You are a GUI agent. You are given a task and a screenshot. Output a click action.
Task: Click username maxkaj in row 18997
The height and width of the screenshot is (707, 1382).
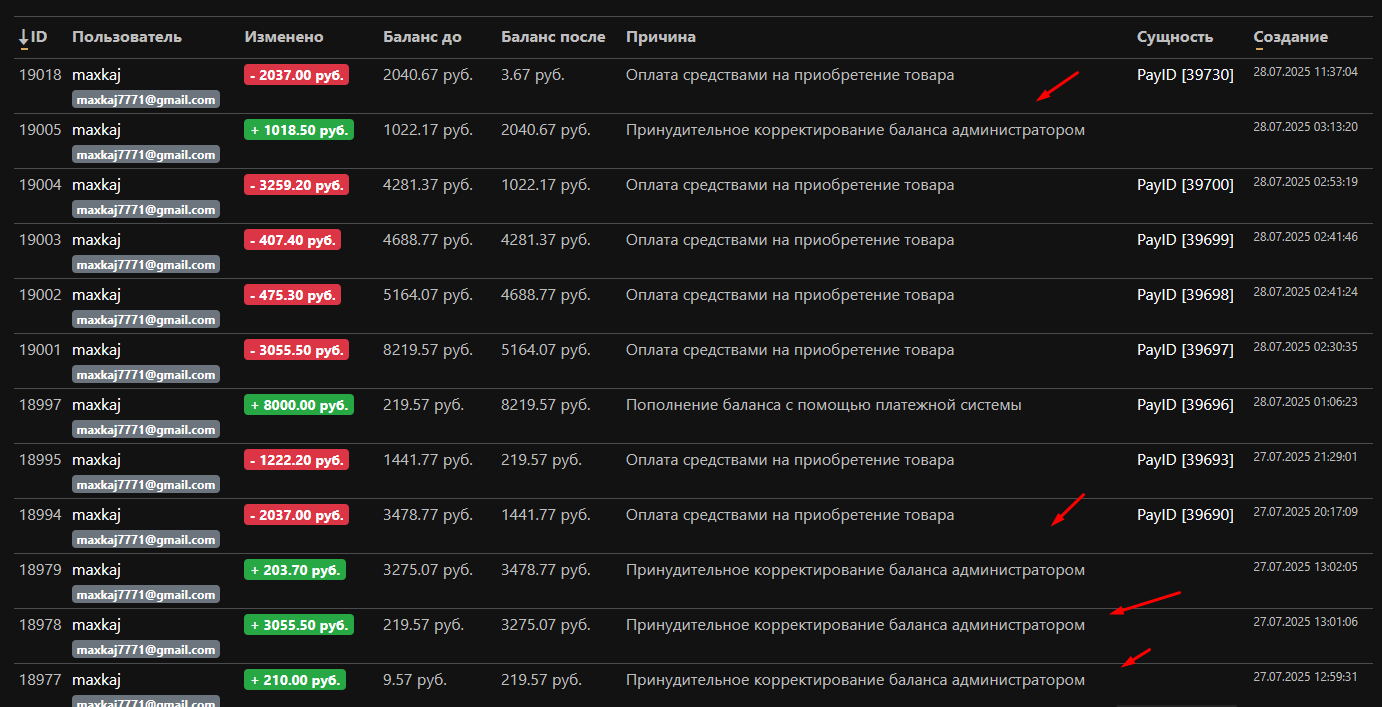[x=96, y=405]
